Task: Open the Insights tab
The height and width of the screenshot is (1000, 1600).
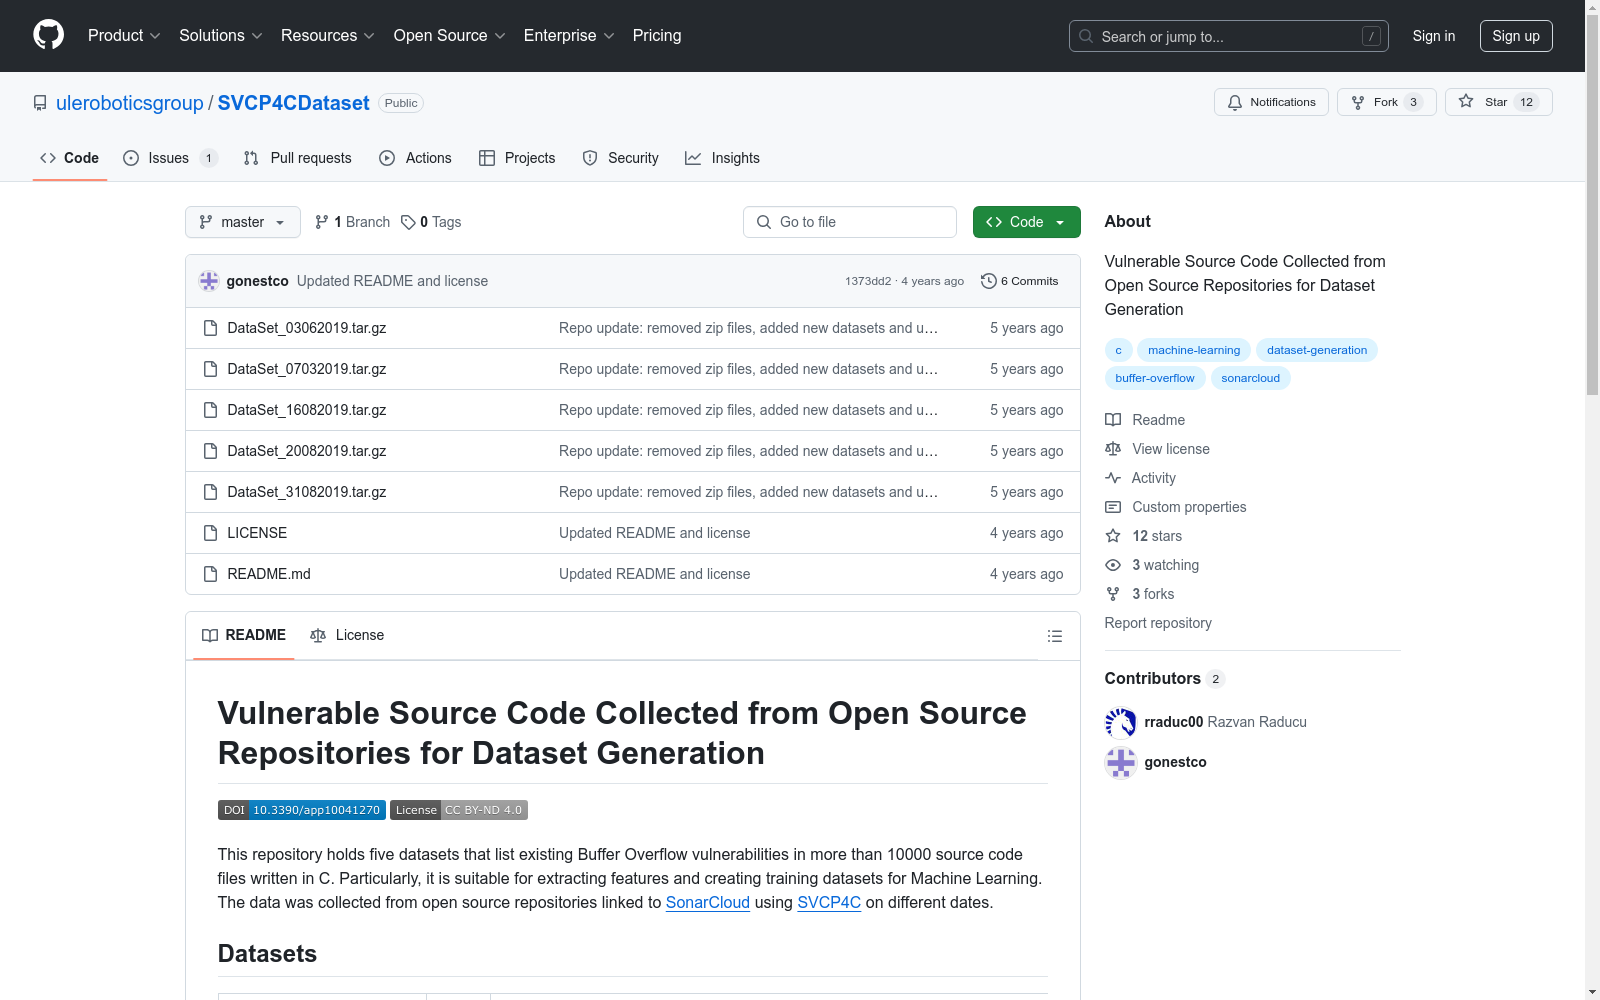Action: 722,158
